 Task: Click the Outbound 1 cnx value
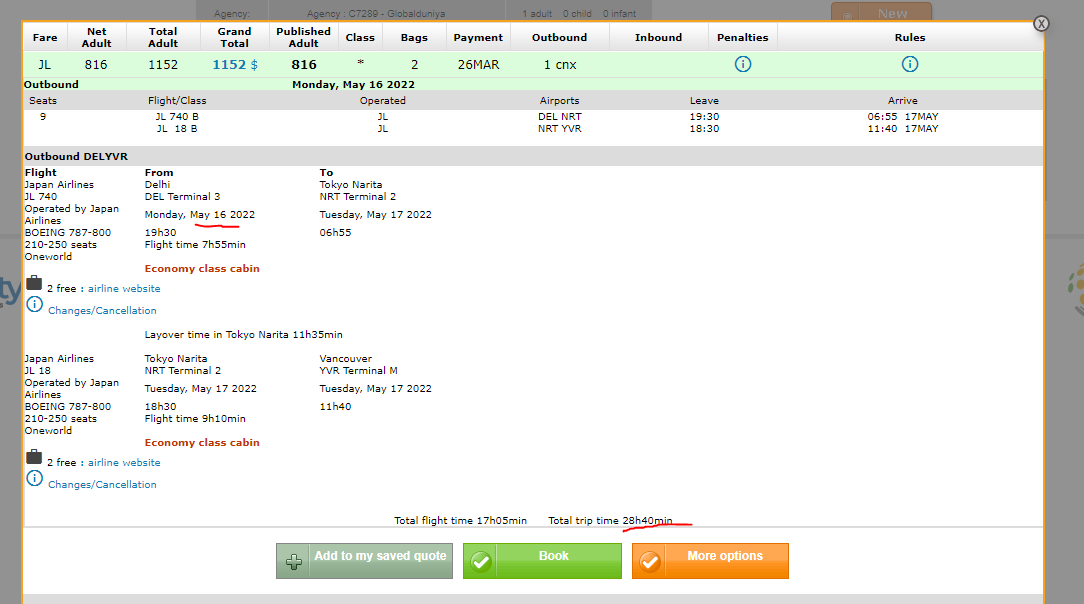pos(559,65)
